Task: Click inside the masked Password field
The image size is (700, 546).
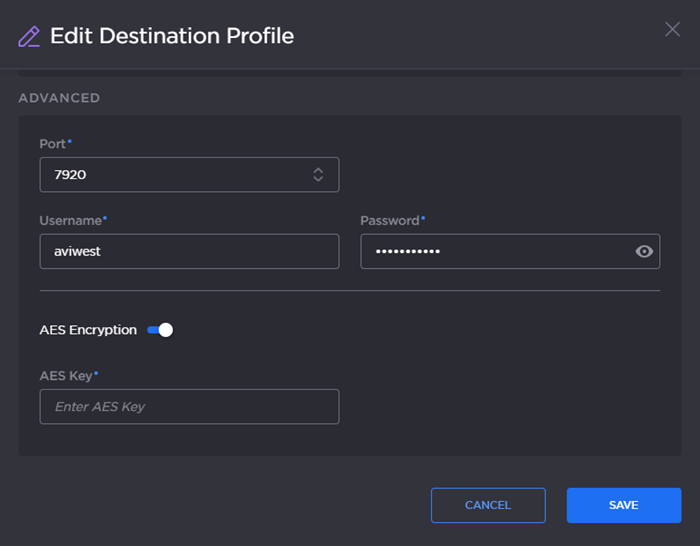Action: (x=495, y=252)
